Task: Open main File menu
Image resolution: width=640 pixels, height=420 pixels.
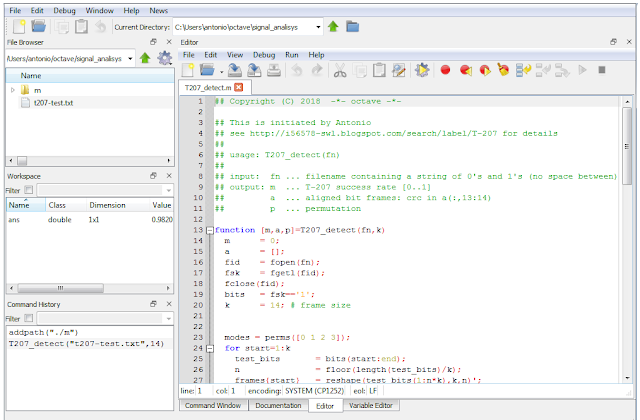Action: [15, 11]
